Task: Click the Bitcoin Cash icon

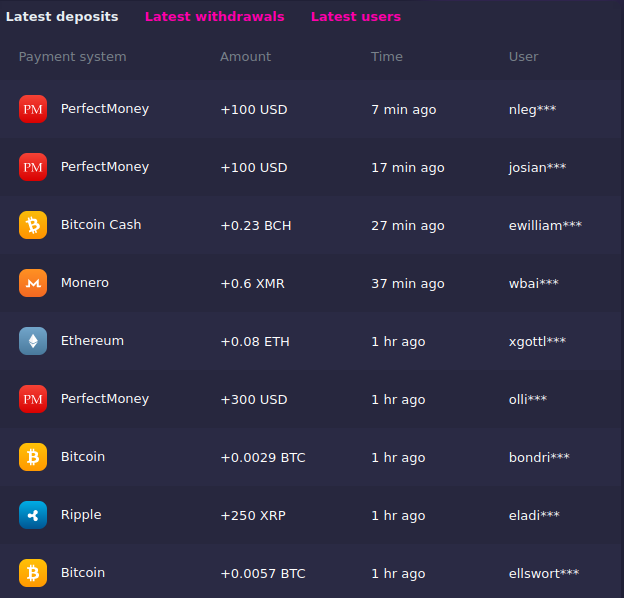Action: [33, 225]
